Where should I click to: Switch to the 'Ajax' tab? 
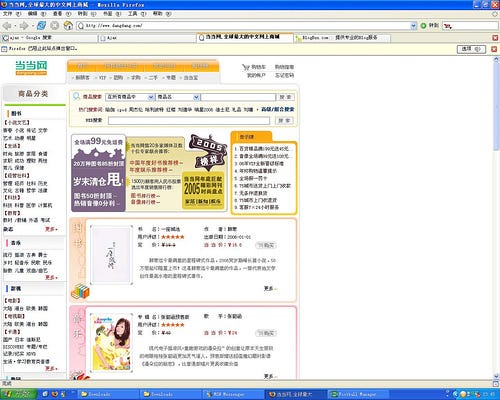coord(147,38)
